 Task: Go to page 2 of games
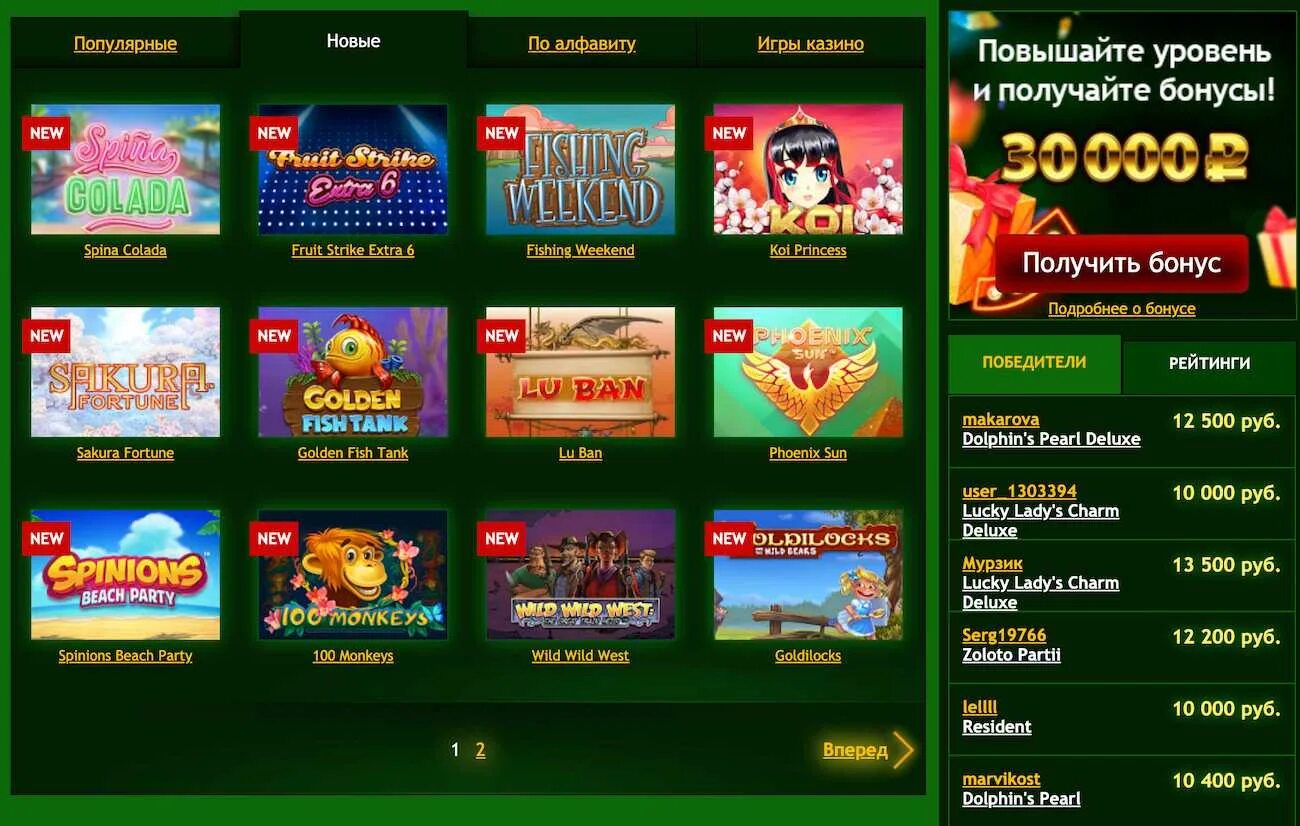(480, 750)
